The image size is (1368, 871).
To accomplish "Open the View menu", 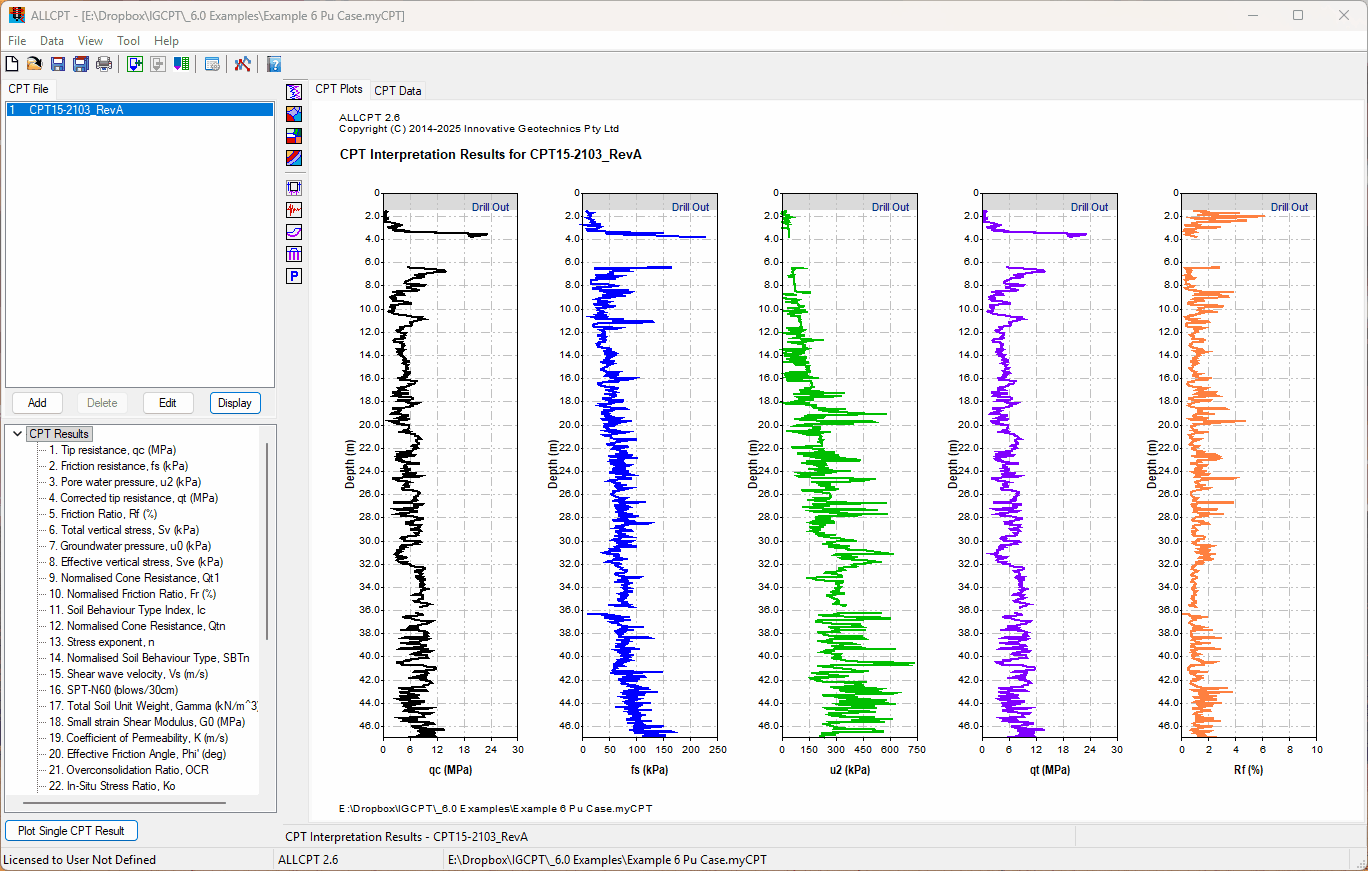I will (90, 41).
